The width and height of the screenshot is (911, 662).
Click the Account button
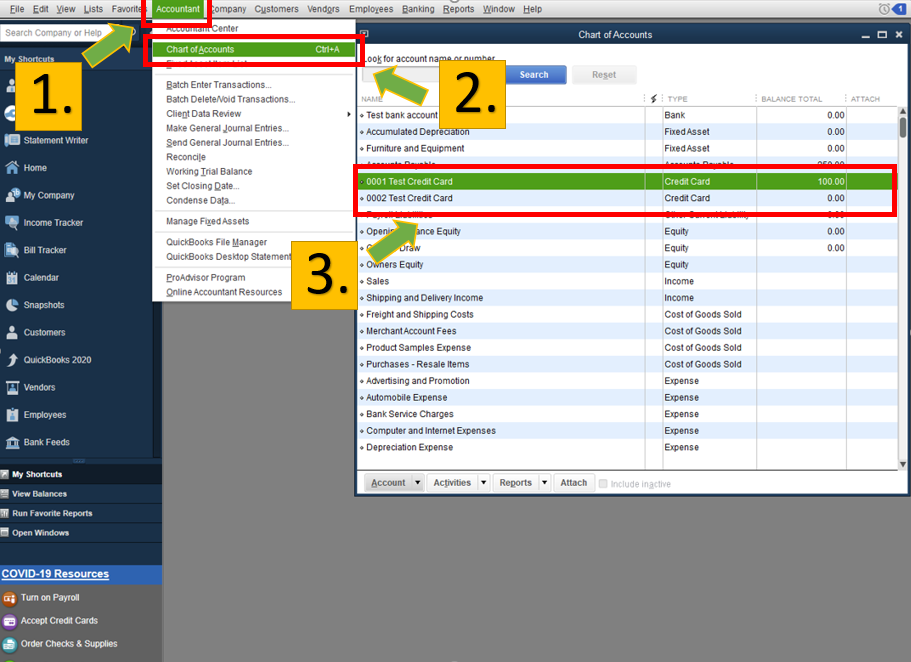(x=388, y=482)
